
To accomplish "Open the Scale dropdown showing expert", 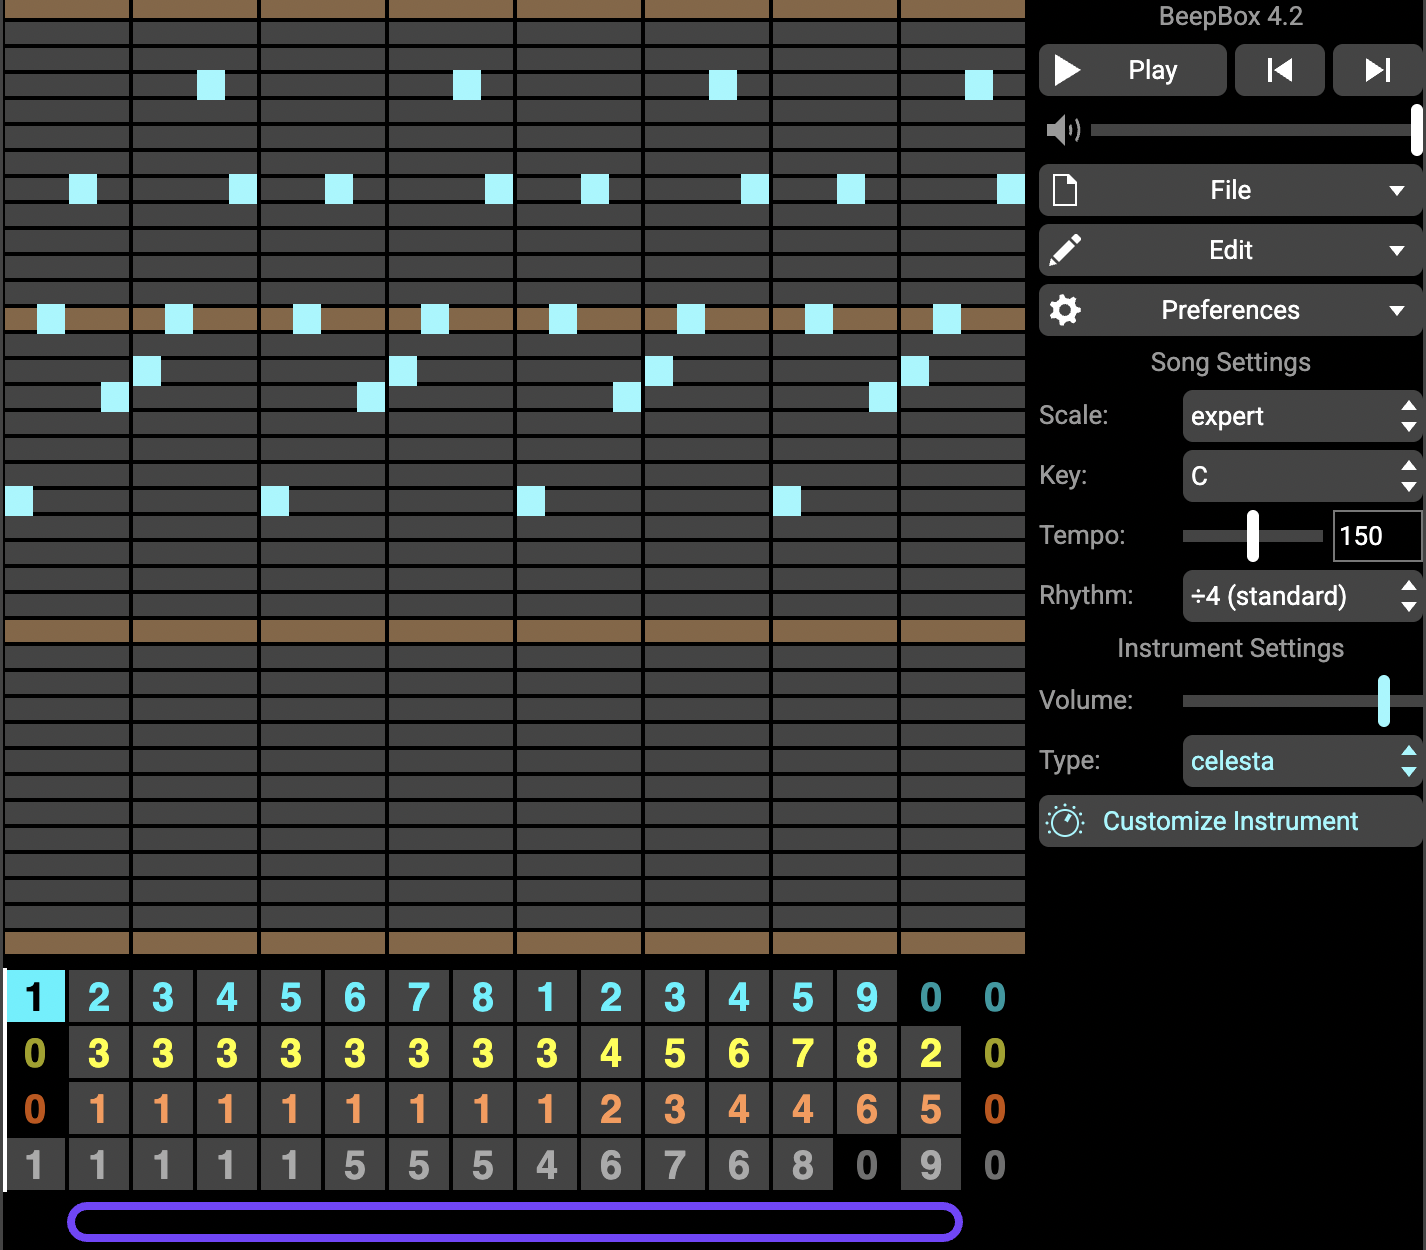I will click(x=1302, y=416).
